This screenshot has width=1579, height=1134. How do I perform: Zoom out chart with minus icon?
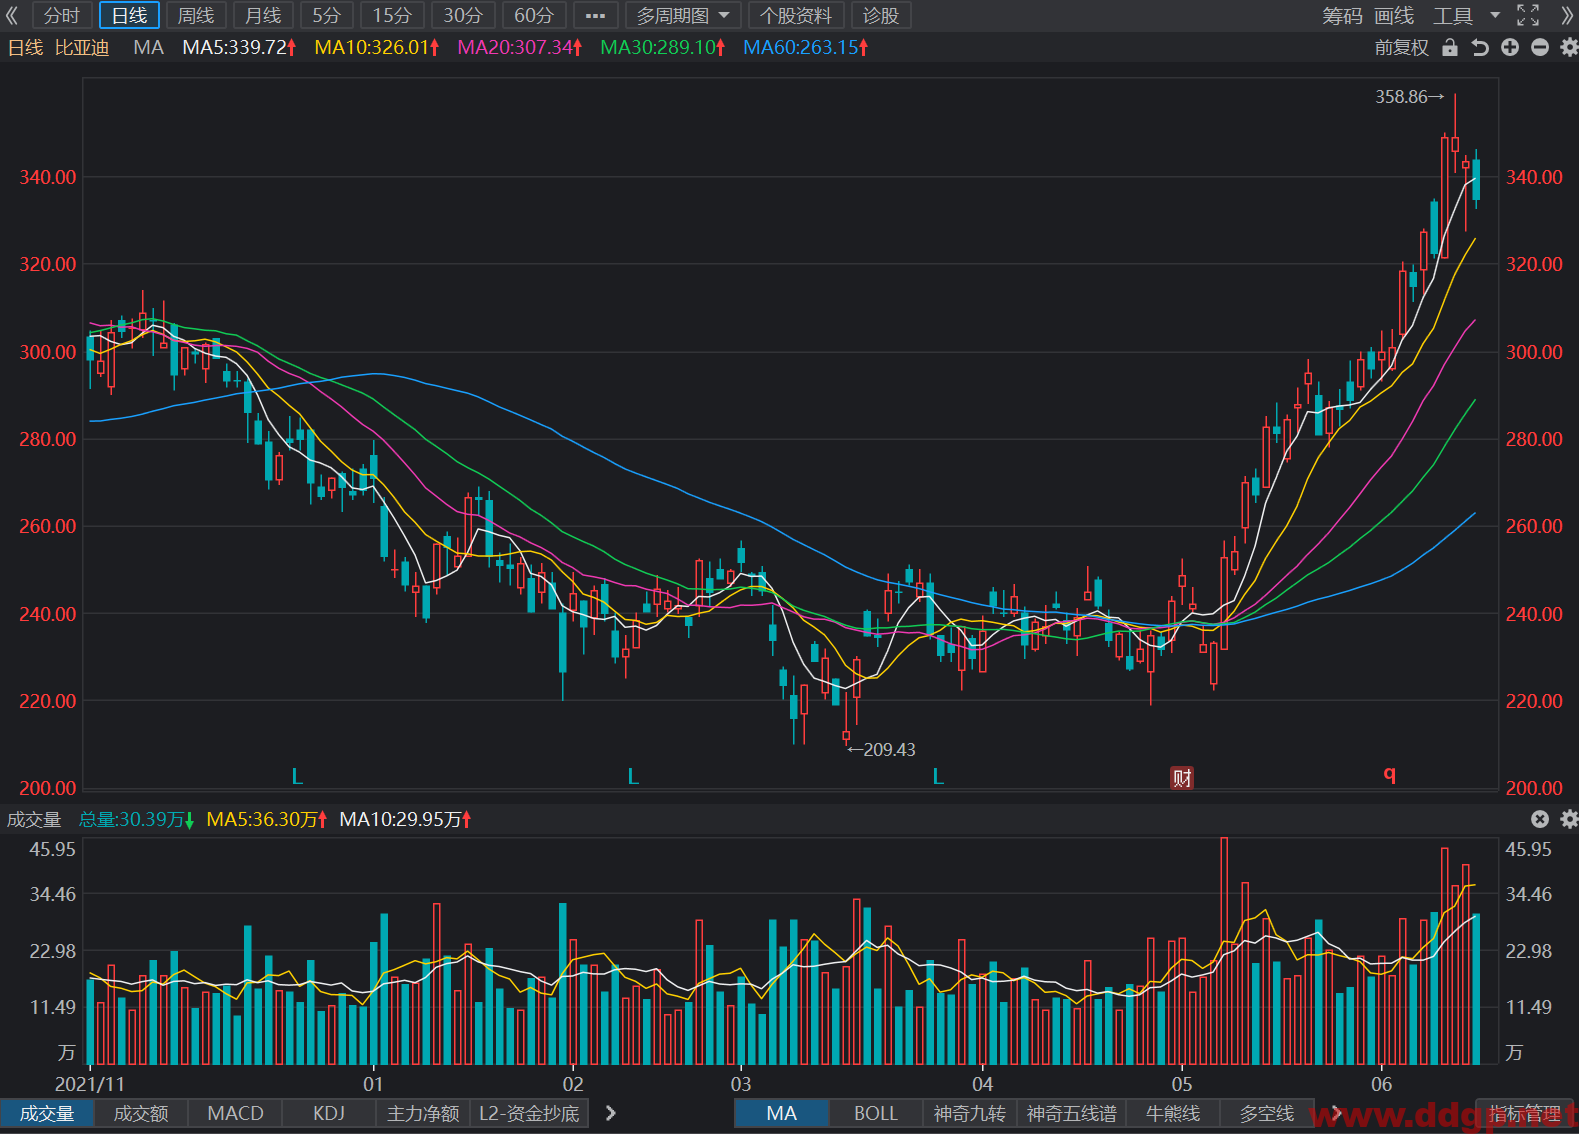pyautogui.click(x=1540, y=47)
